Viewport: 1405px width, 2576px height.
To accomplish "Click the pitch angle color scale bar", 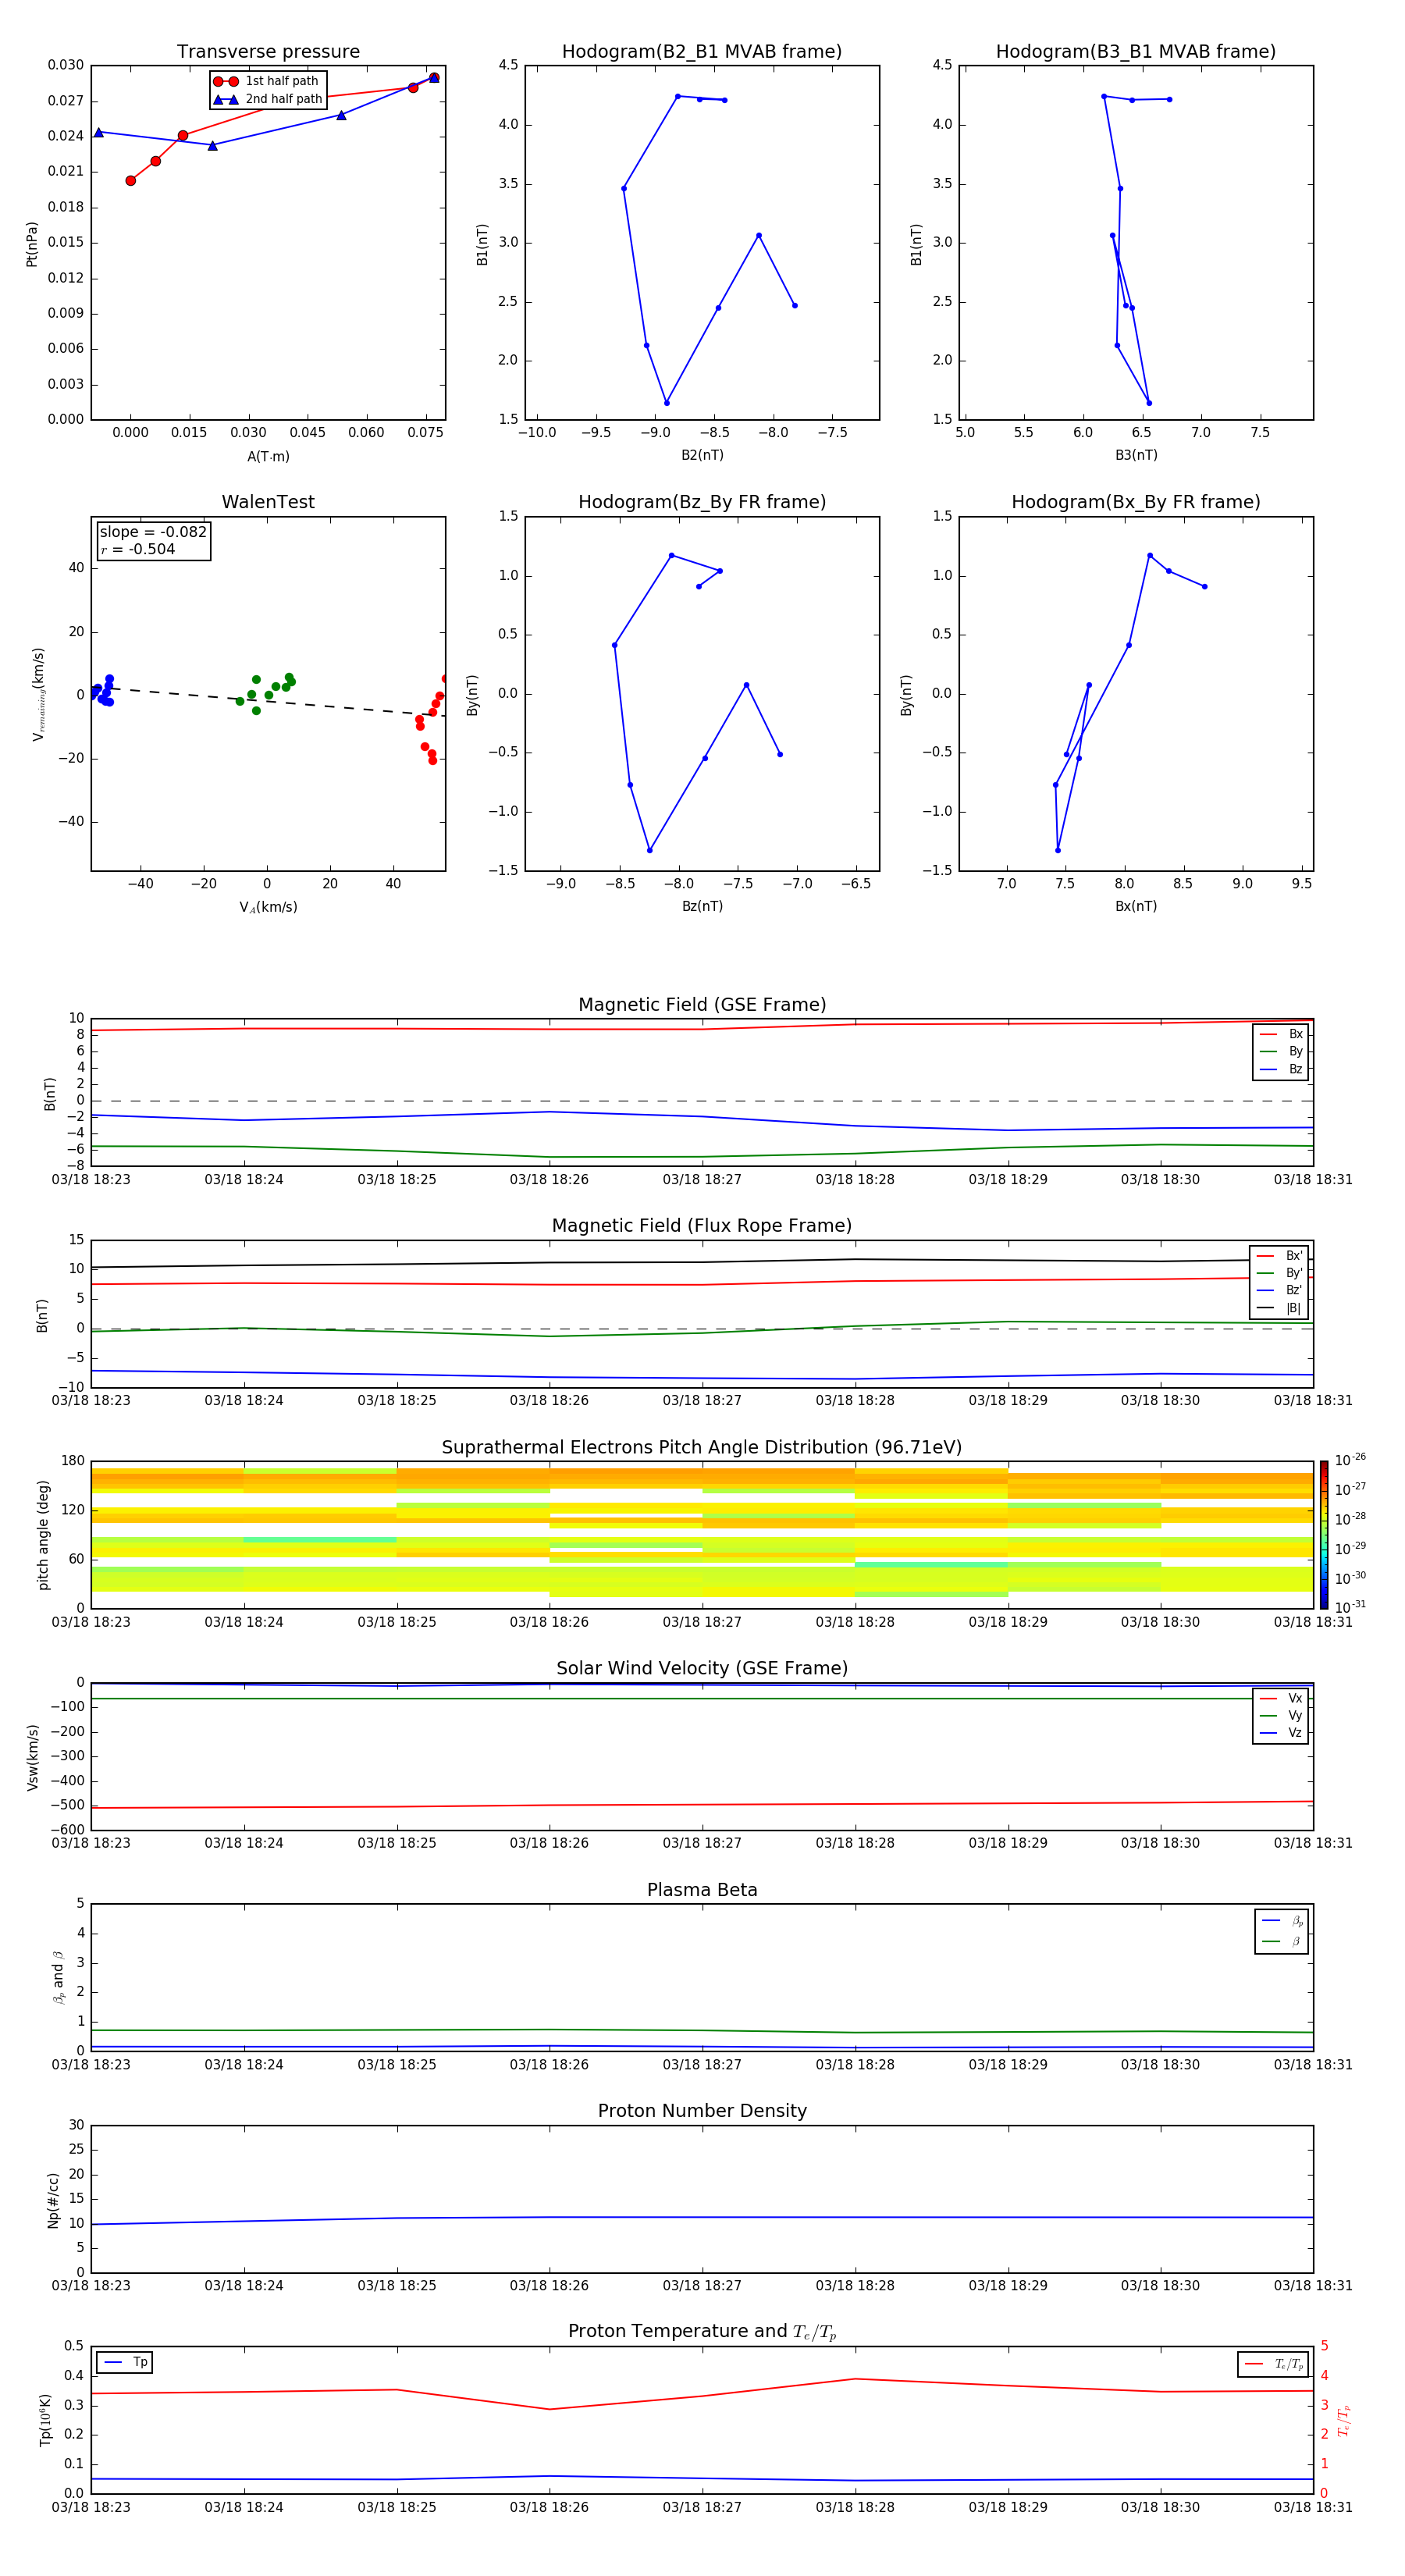I will [1324, 1534].
